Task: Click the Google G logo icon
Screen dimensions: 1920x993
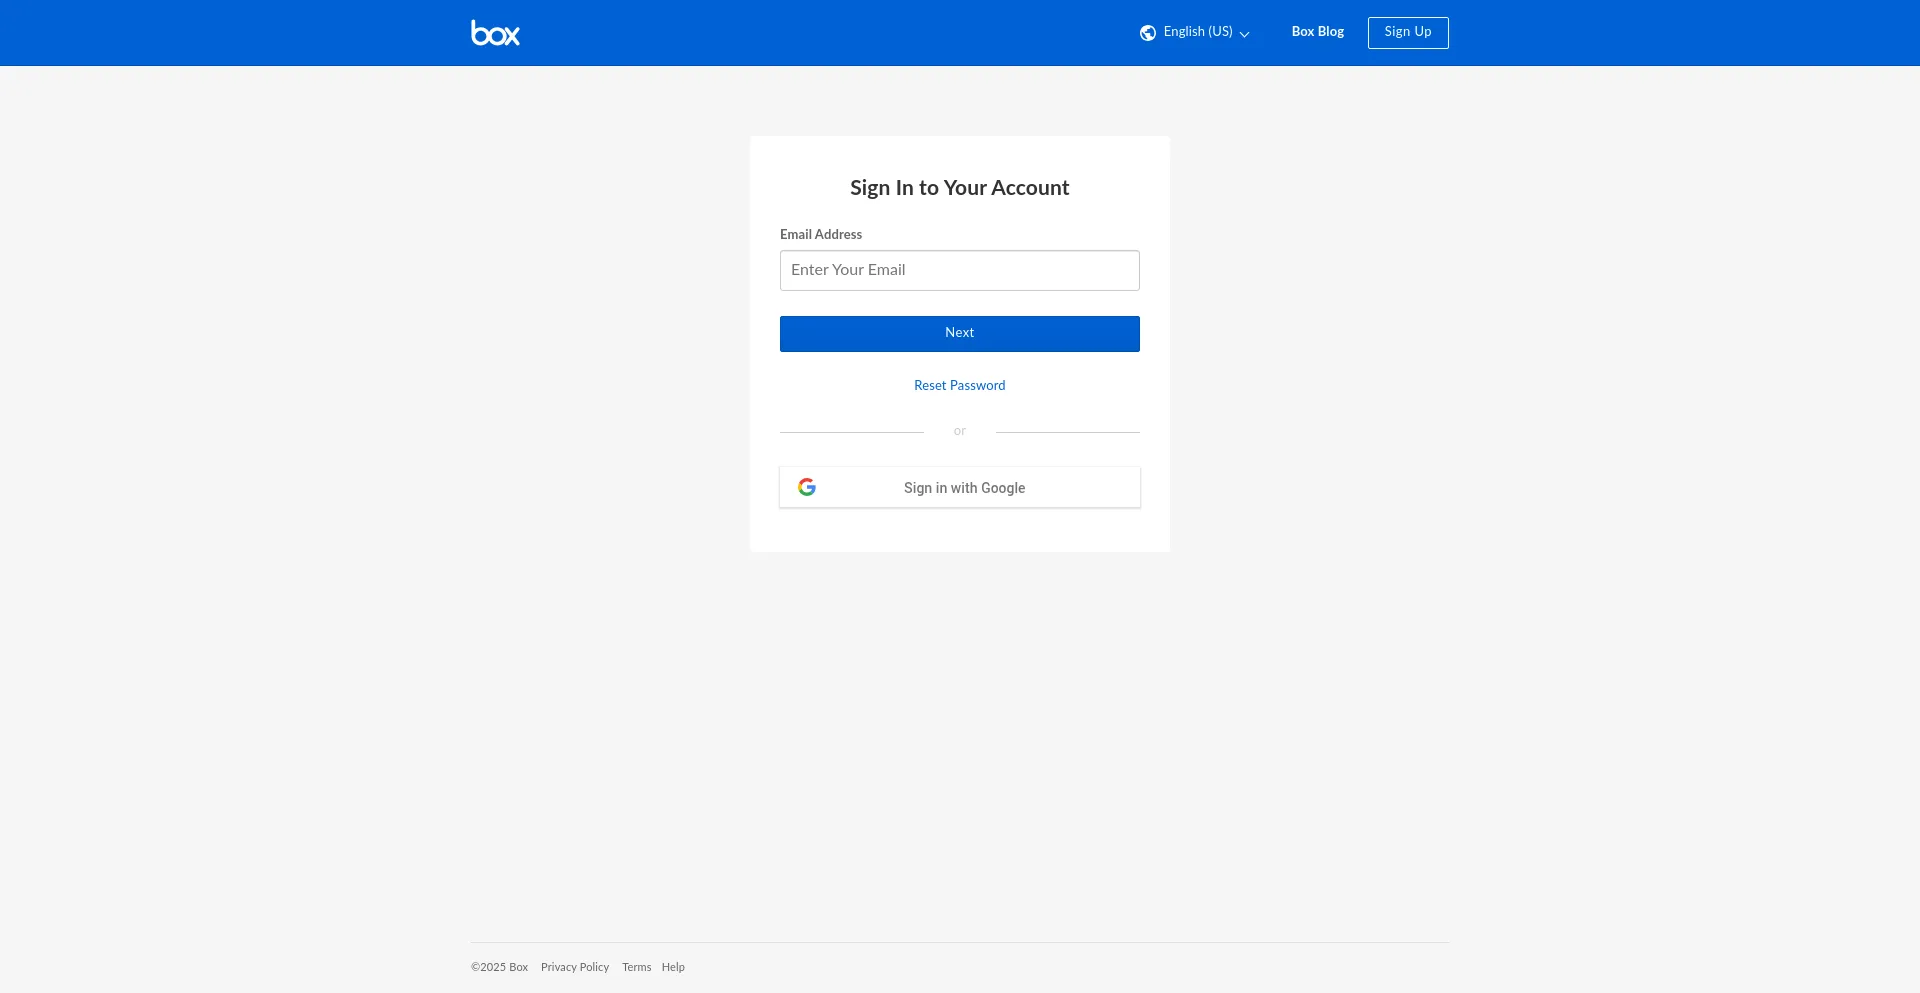Action: [x=807, y=487]
